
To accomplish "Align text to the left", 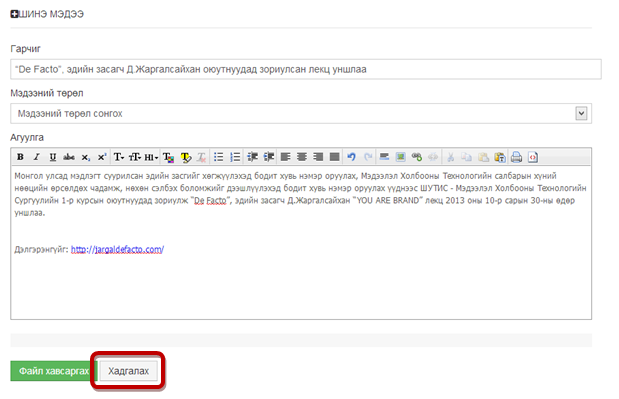I will point(285,157).
